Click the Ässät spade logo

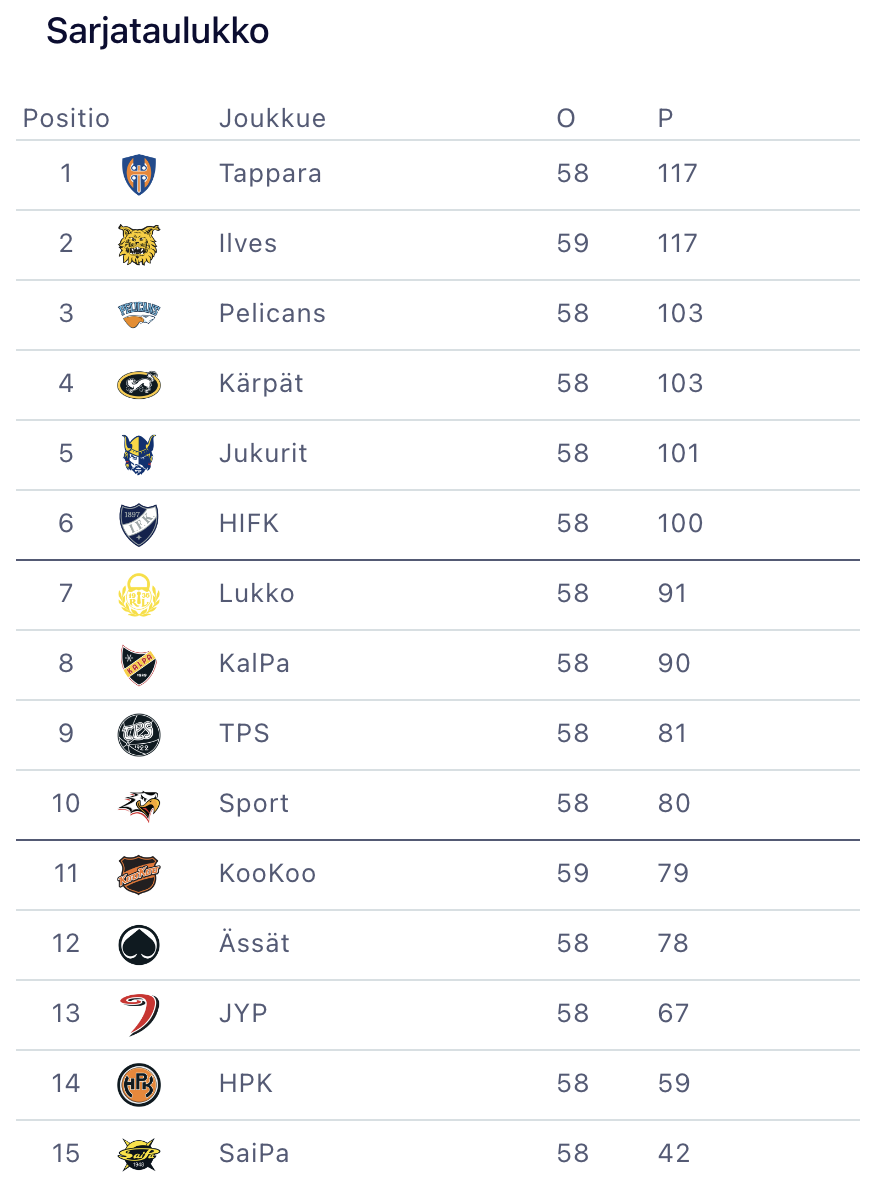pyautogui.click(x=138, y=944)
